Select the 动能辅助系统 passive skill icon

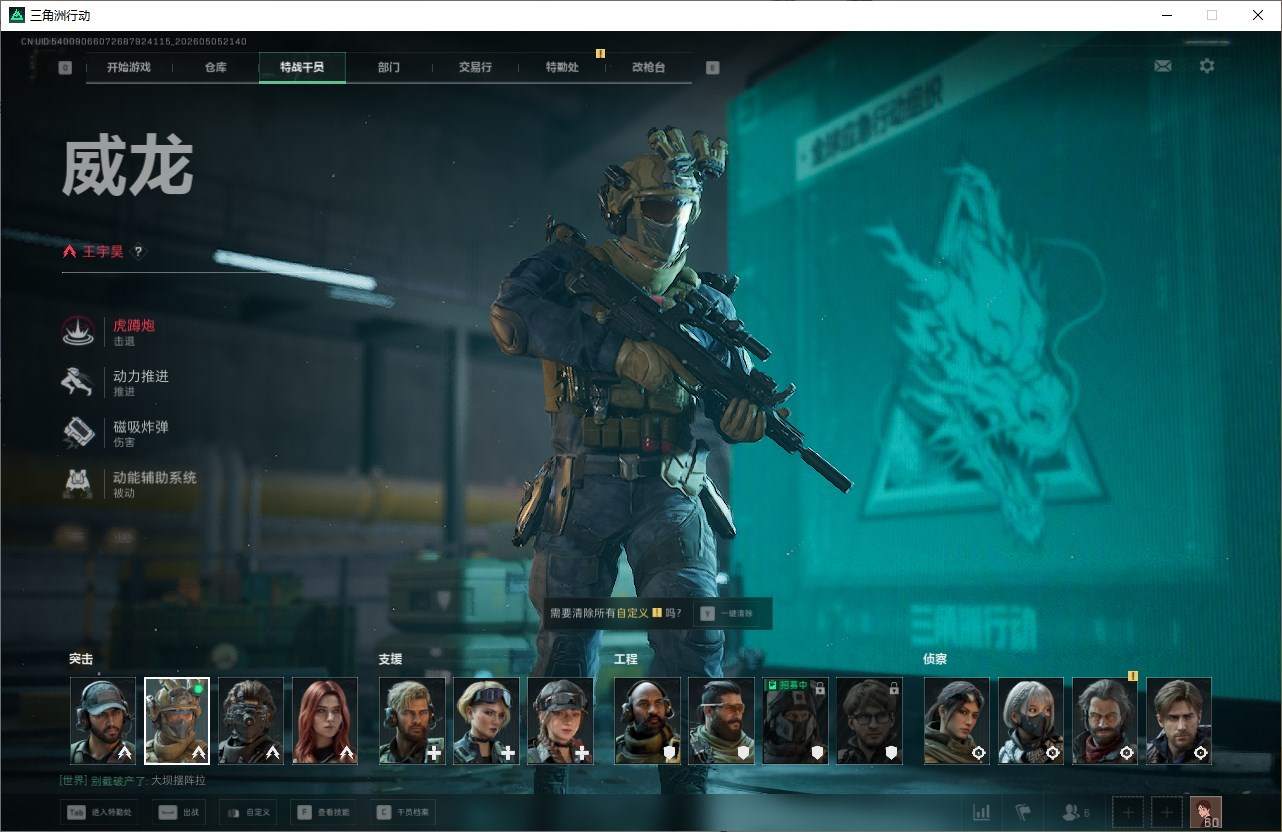point(78,483)
